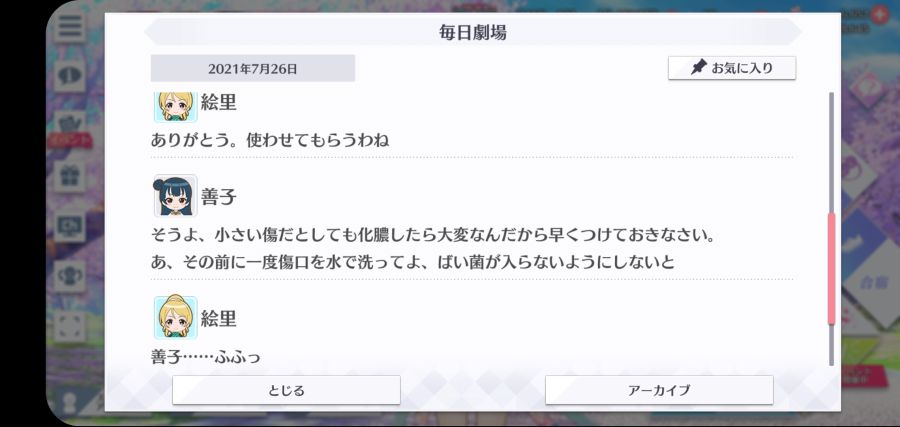Close the dialog with とじる button

click(286, 390)
